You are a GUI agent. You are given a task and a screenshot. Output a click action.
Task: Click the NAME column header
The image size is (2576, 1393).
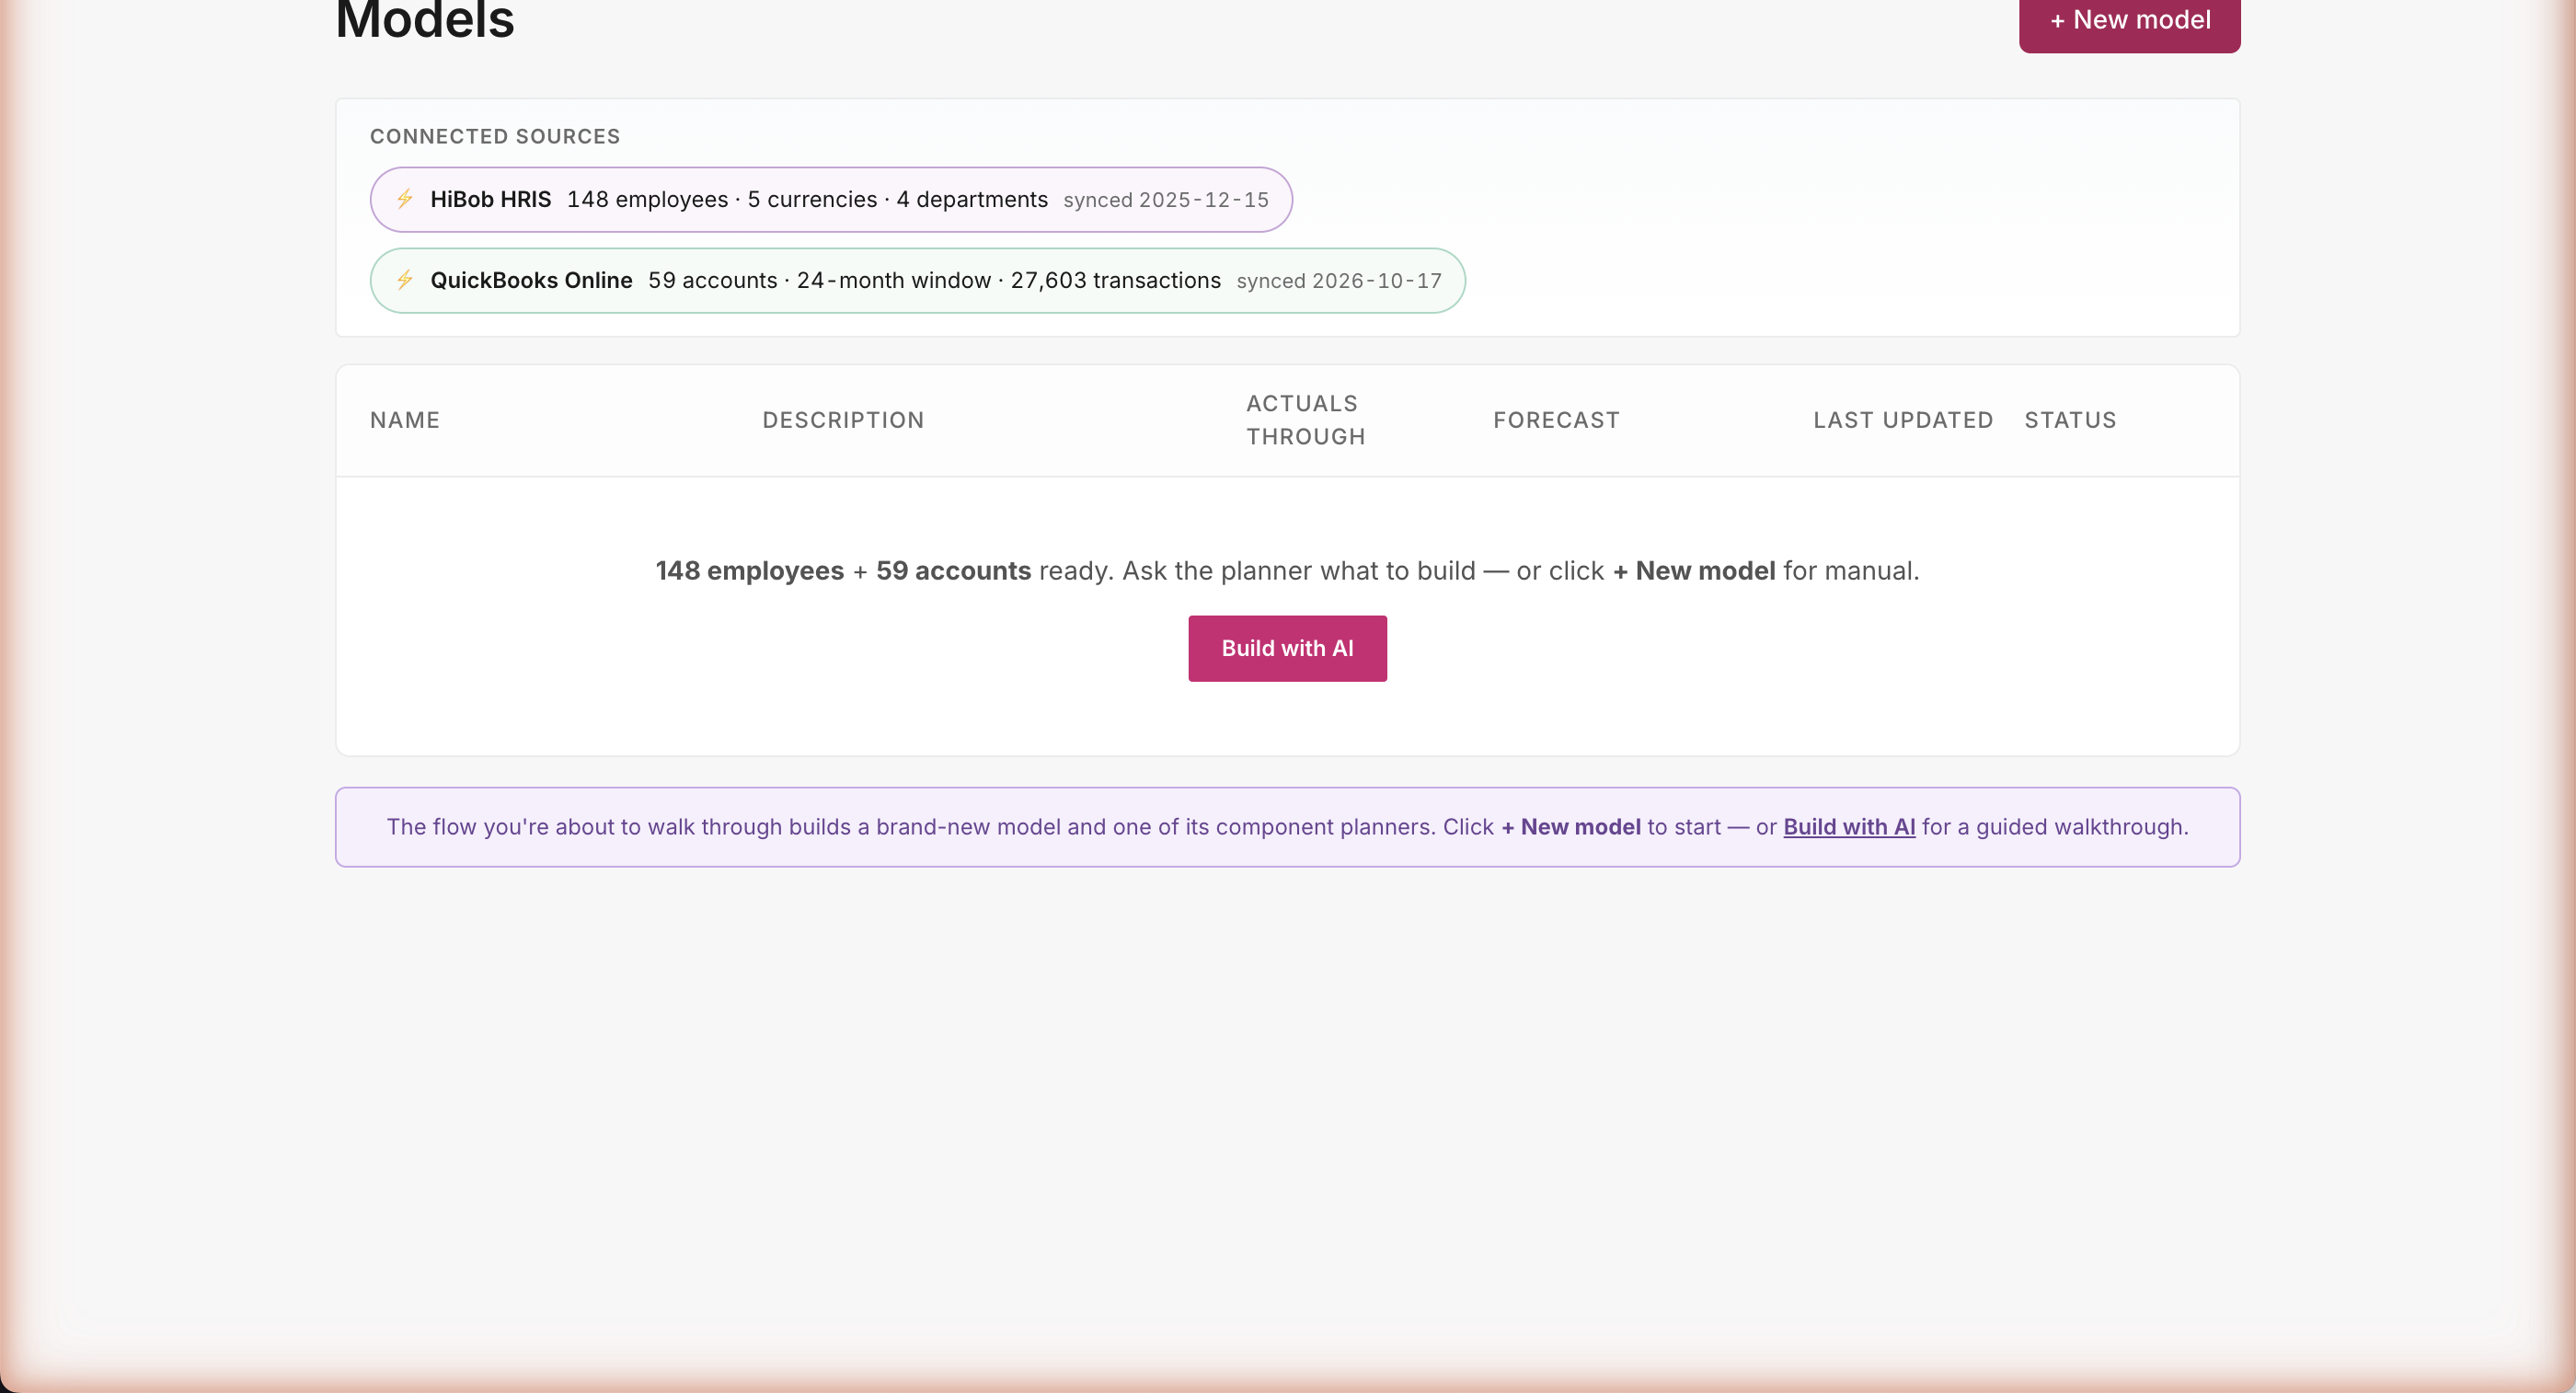tap(405, 420)
